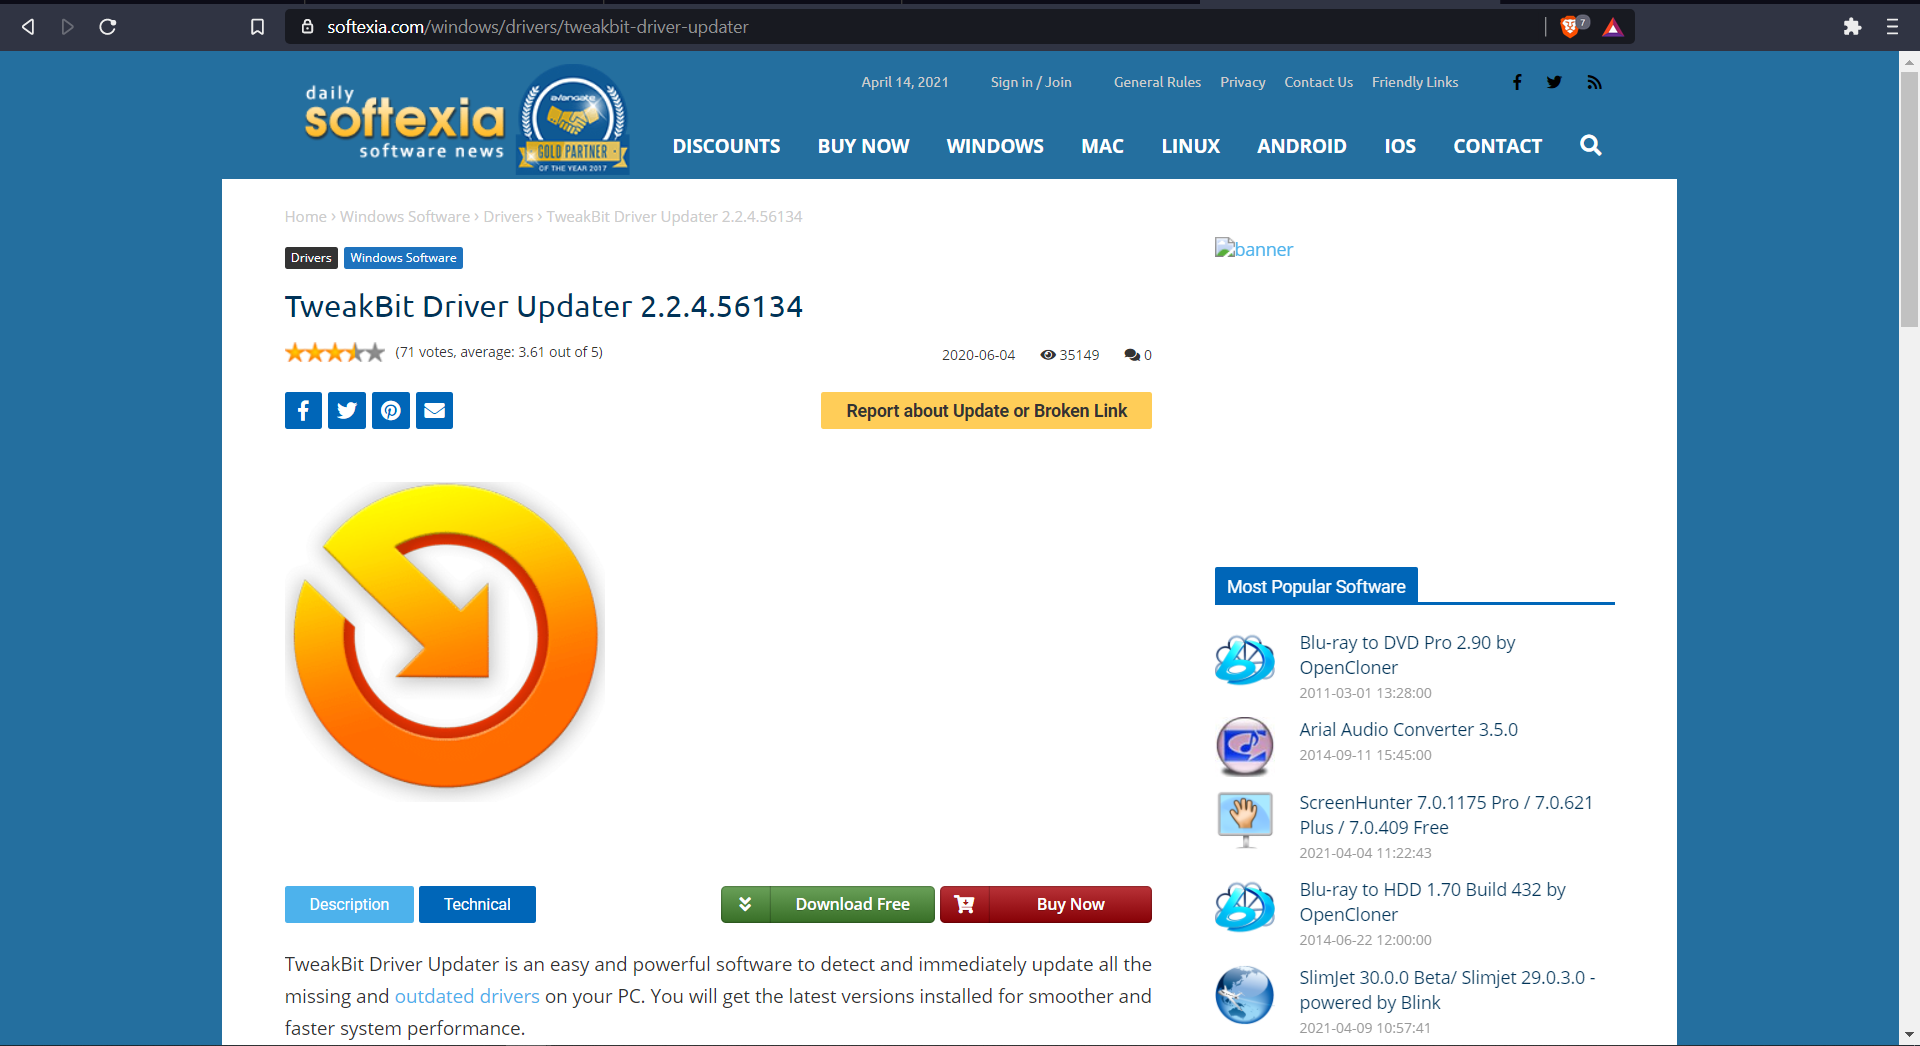Click the black Drivers category tag
Viewport: 1920px width, 1046px height.
click(x=311, y=258)
